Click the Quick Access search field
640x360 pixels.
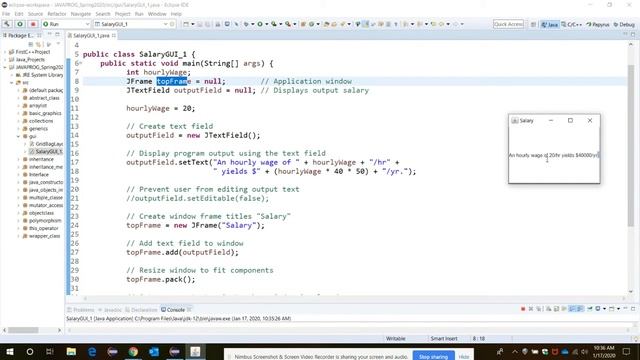coord(508,24)
